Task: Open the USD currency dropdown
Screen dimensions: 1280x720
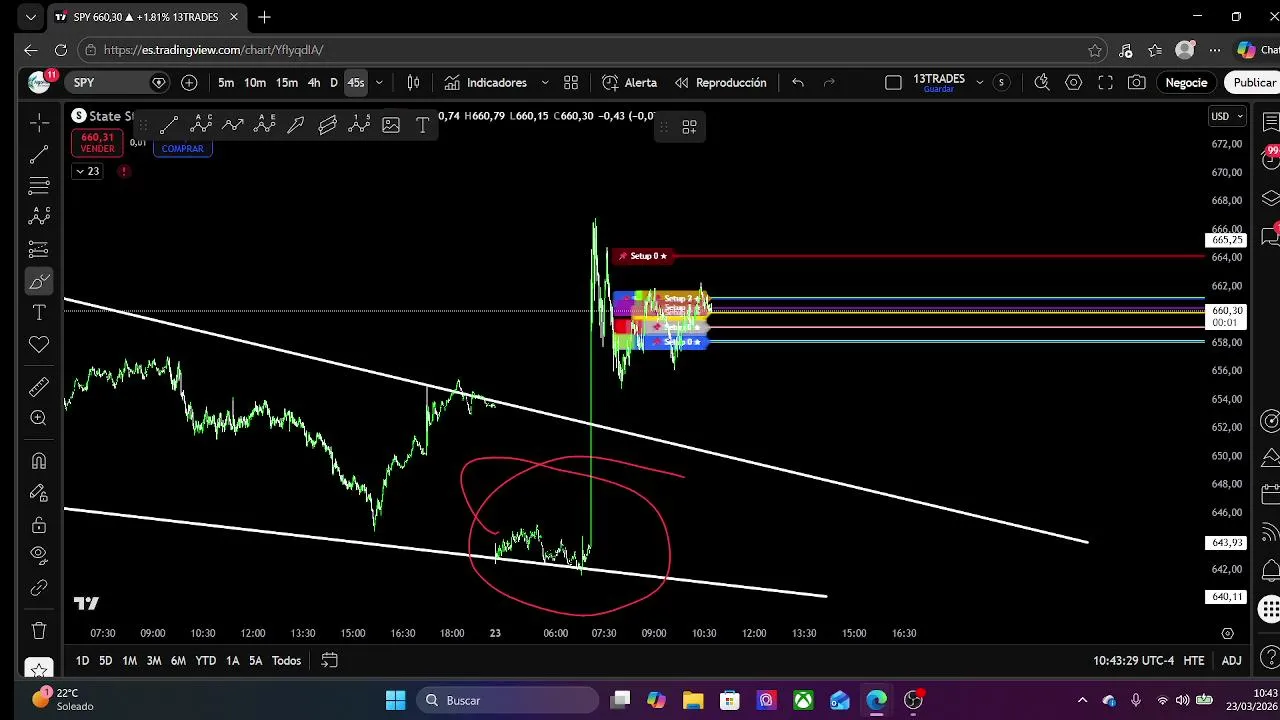Action: [x=1227, y=116]
